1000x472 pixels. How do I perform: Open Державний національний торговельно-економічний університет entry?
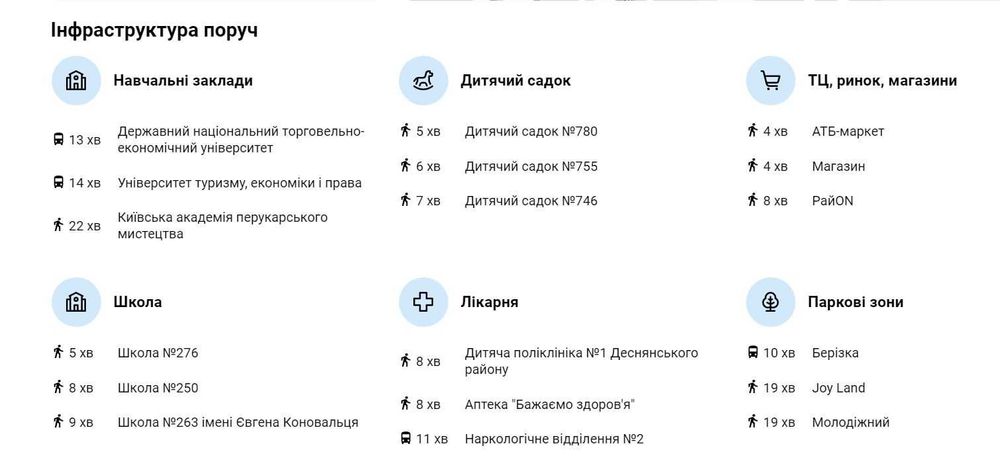[240, 140]
